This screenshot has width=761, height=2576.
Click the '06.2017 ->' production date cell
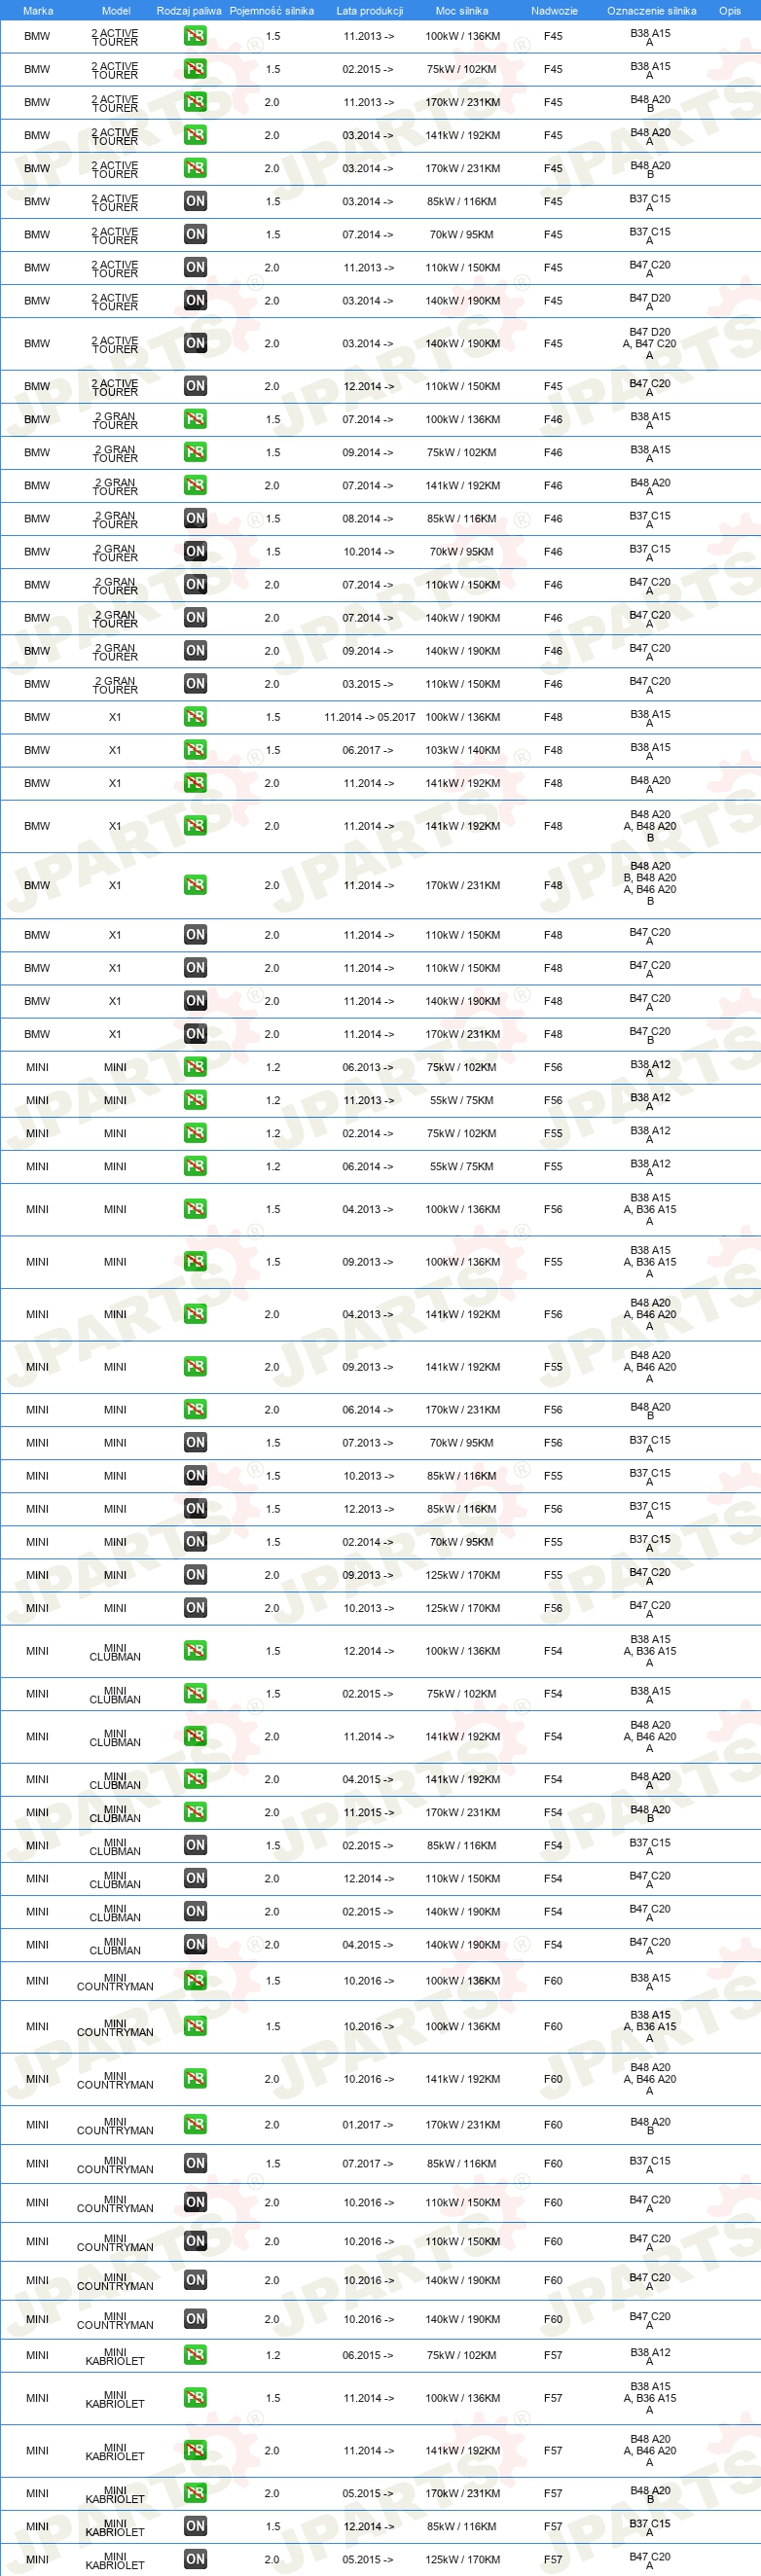tap(368, 750)
